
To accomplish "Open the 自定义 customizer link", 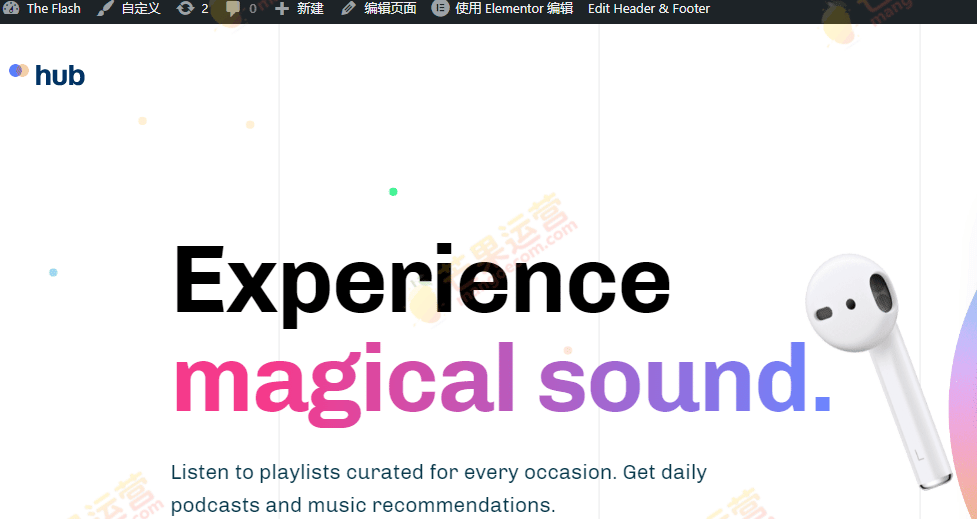I will [141, 9].
